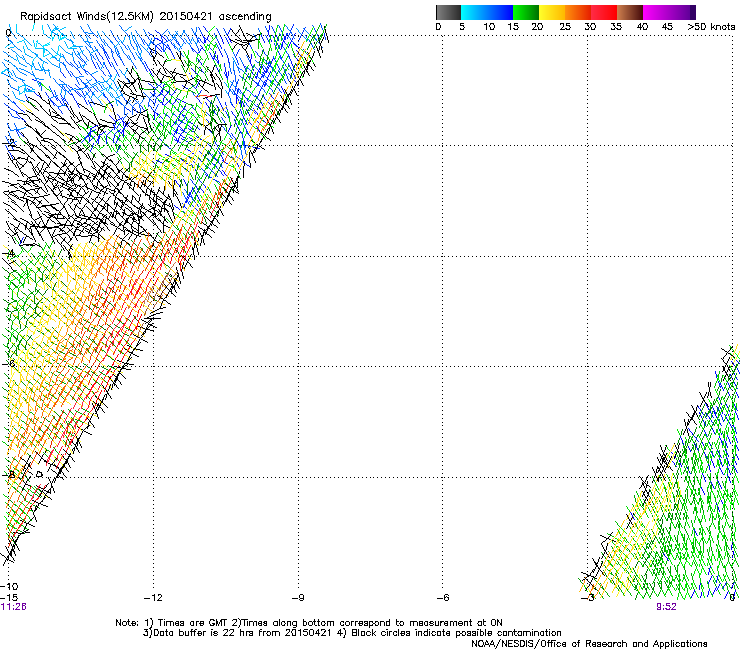Click the 'Times are GMT' note line
Viewport: 740px width, 650px height.
point(309,623)
